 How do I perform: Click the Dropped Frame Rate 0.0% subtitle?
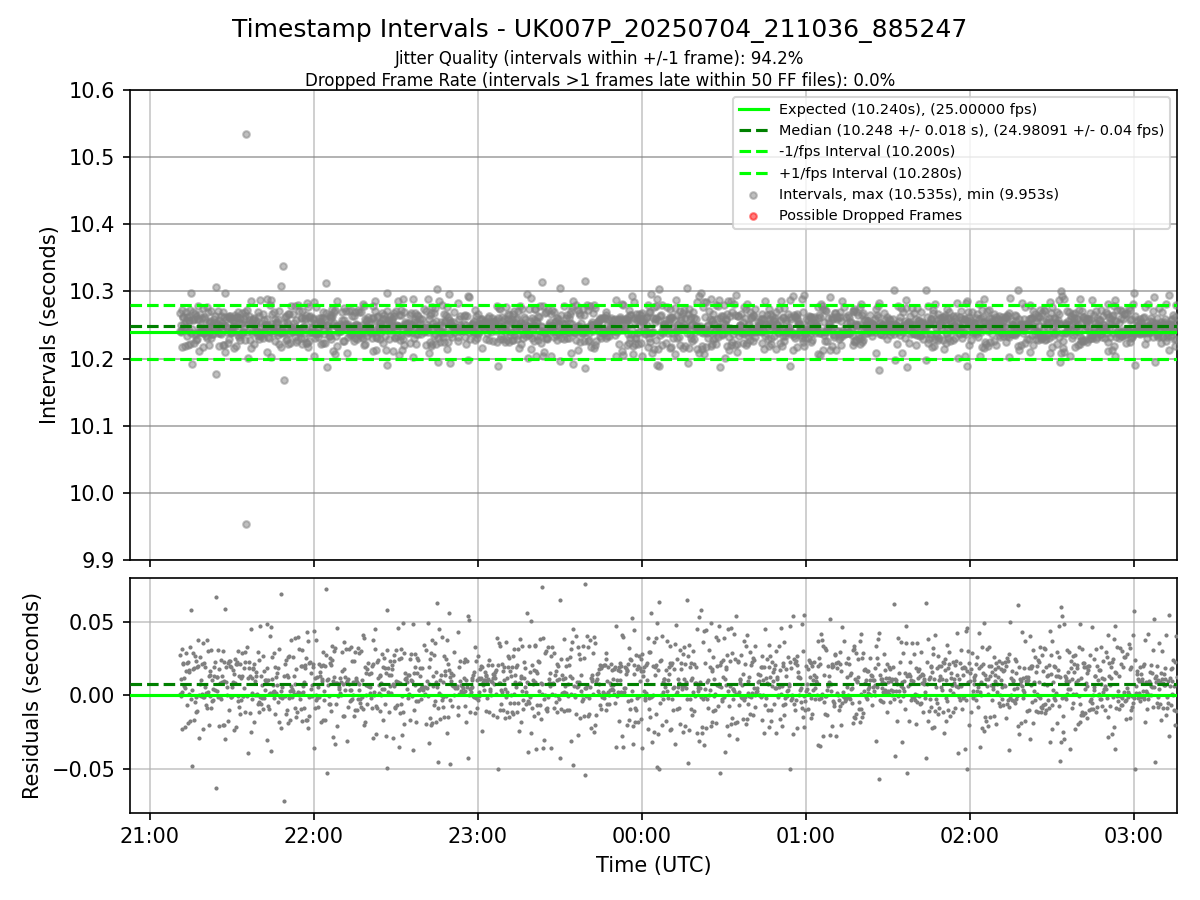pyautogui.click(x=599, y=80)
